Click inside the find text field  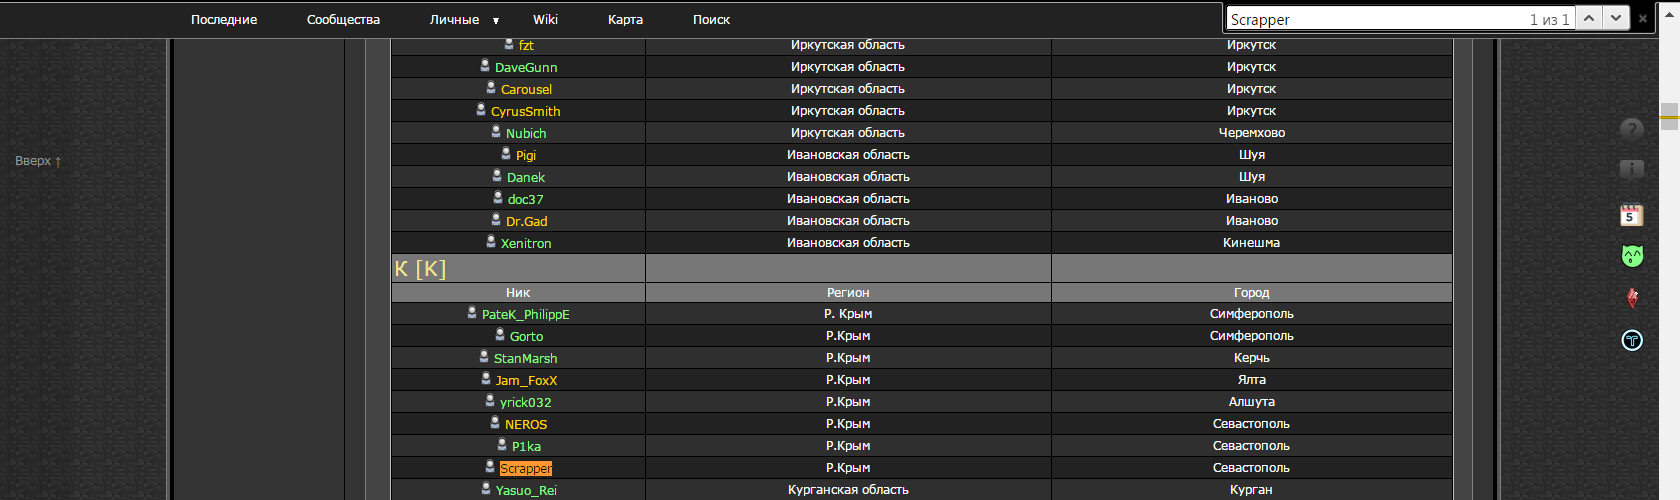pos(1370,19)
